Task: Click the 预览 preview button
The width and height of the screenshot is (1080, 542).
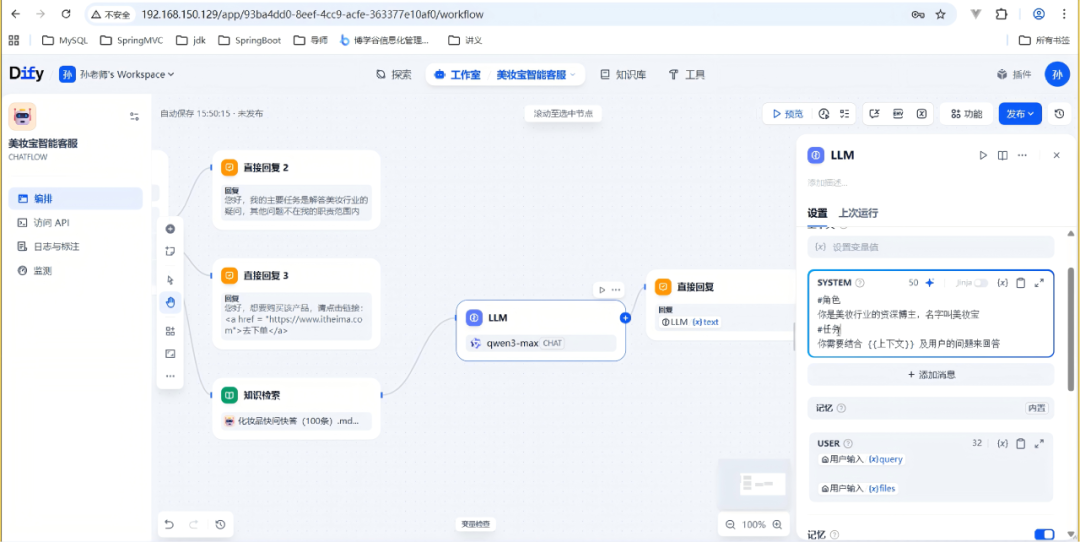Action: [x=785, y=114]
